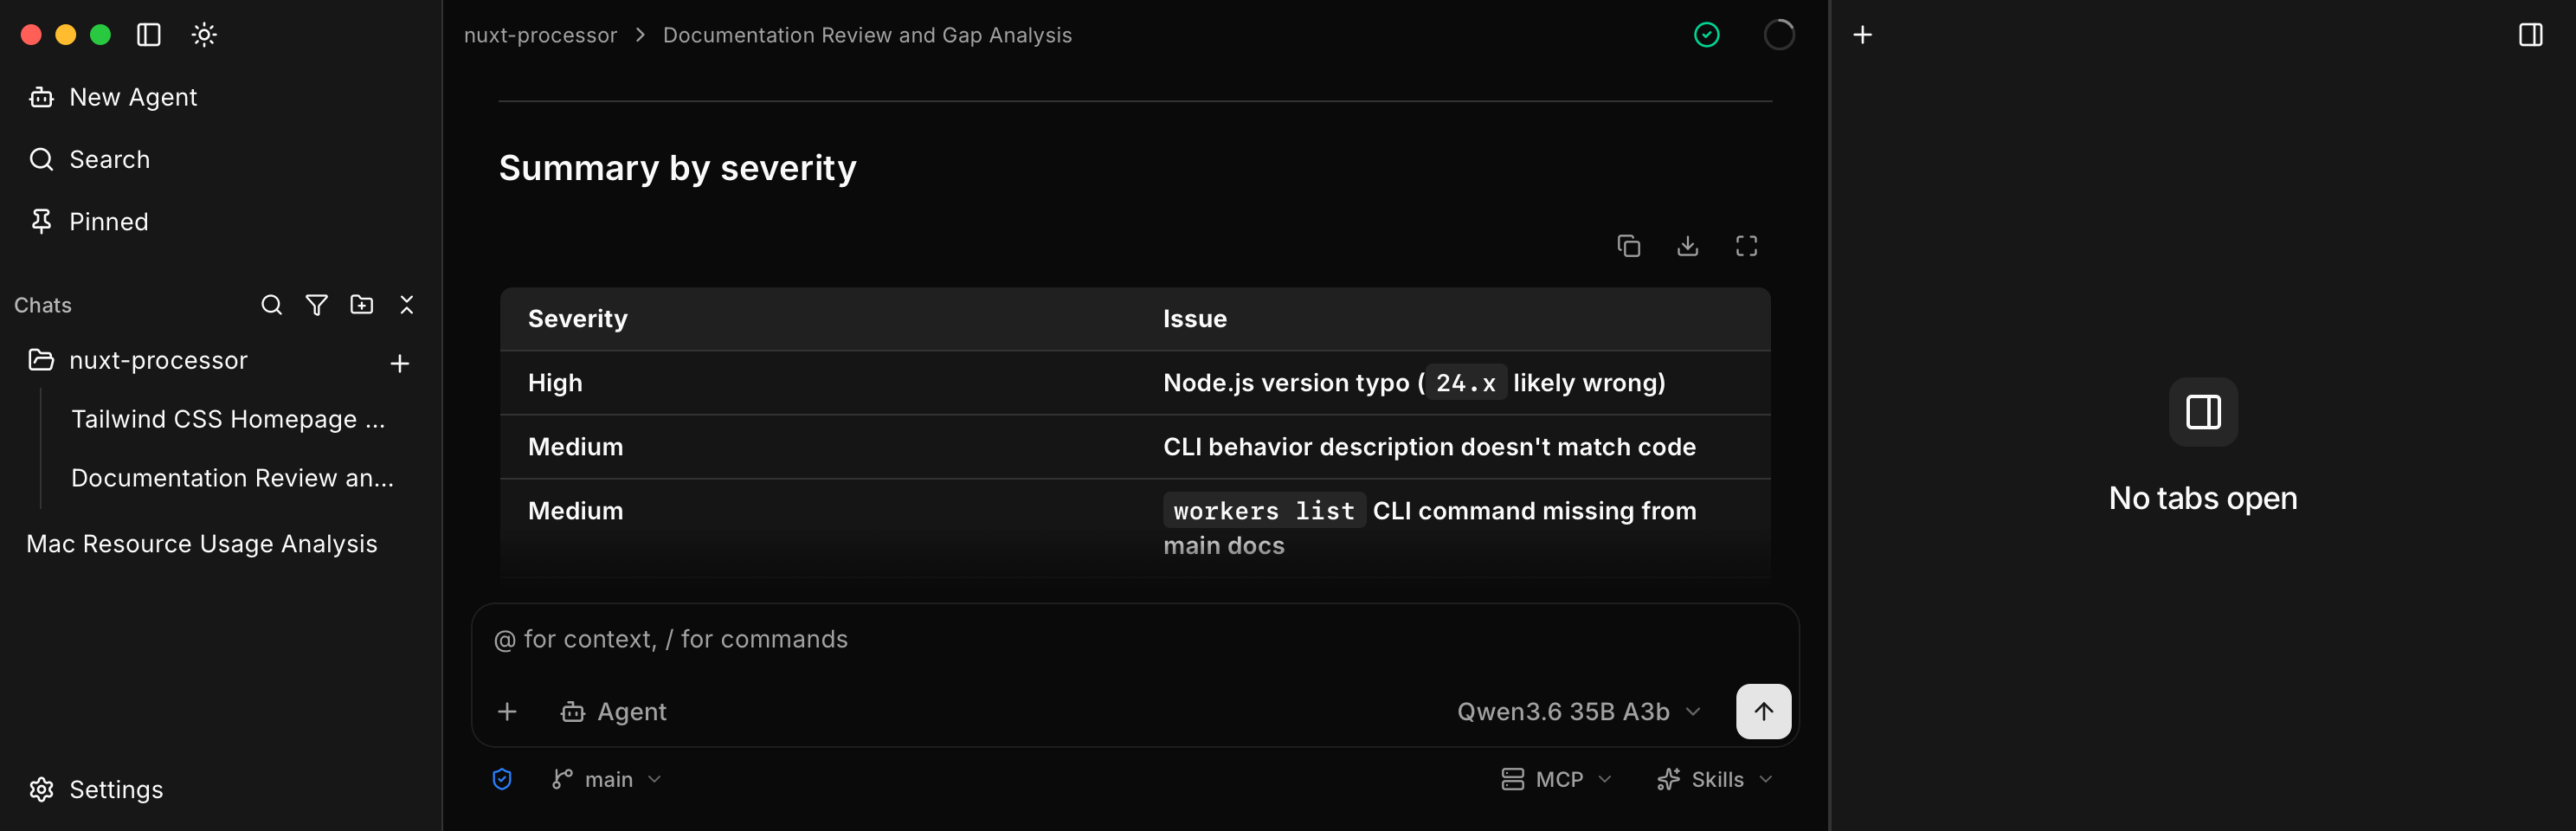2576x831 pixels.
Task: Open the main branch selector
Action: coord(607,779)
